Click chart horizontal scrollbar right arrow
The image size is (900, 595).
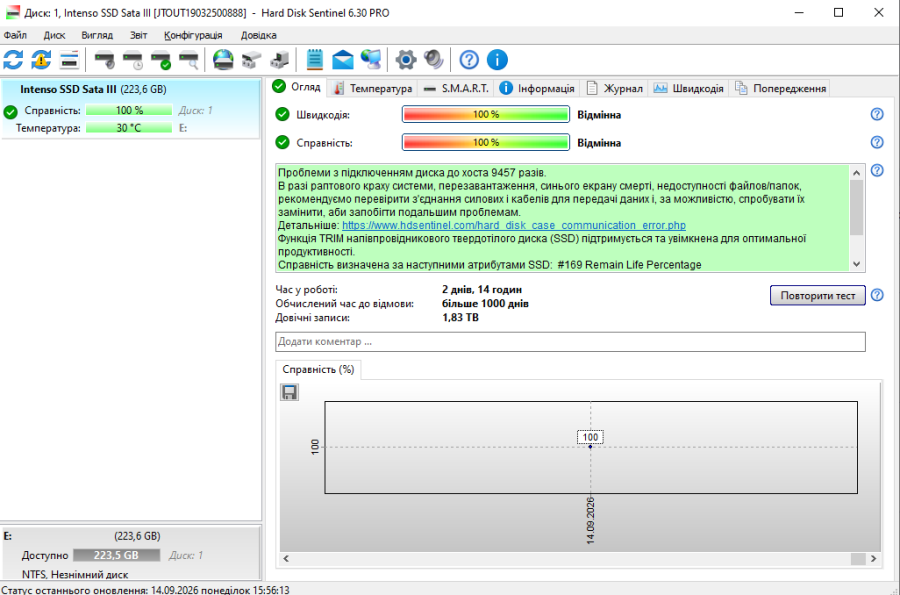[874, 558]
